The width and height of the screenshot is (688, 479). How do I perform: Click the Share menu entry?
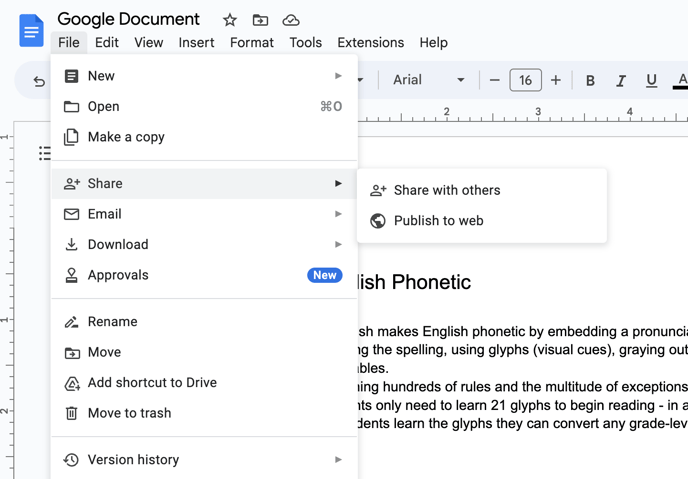click(204, 183)
